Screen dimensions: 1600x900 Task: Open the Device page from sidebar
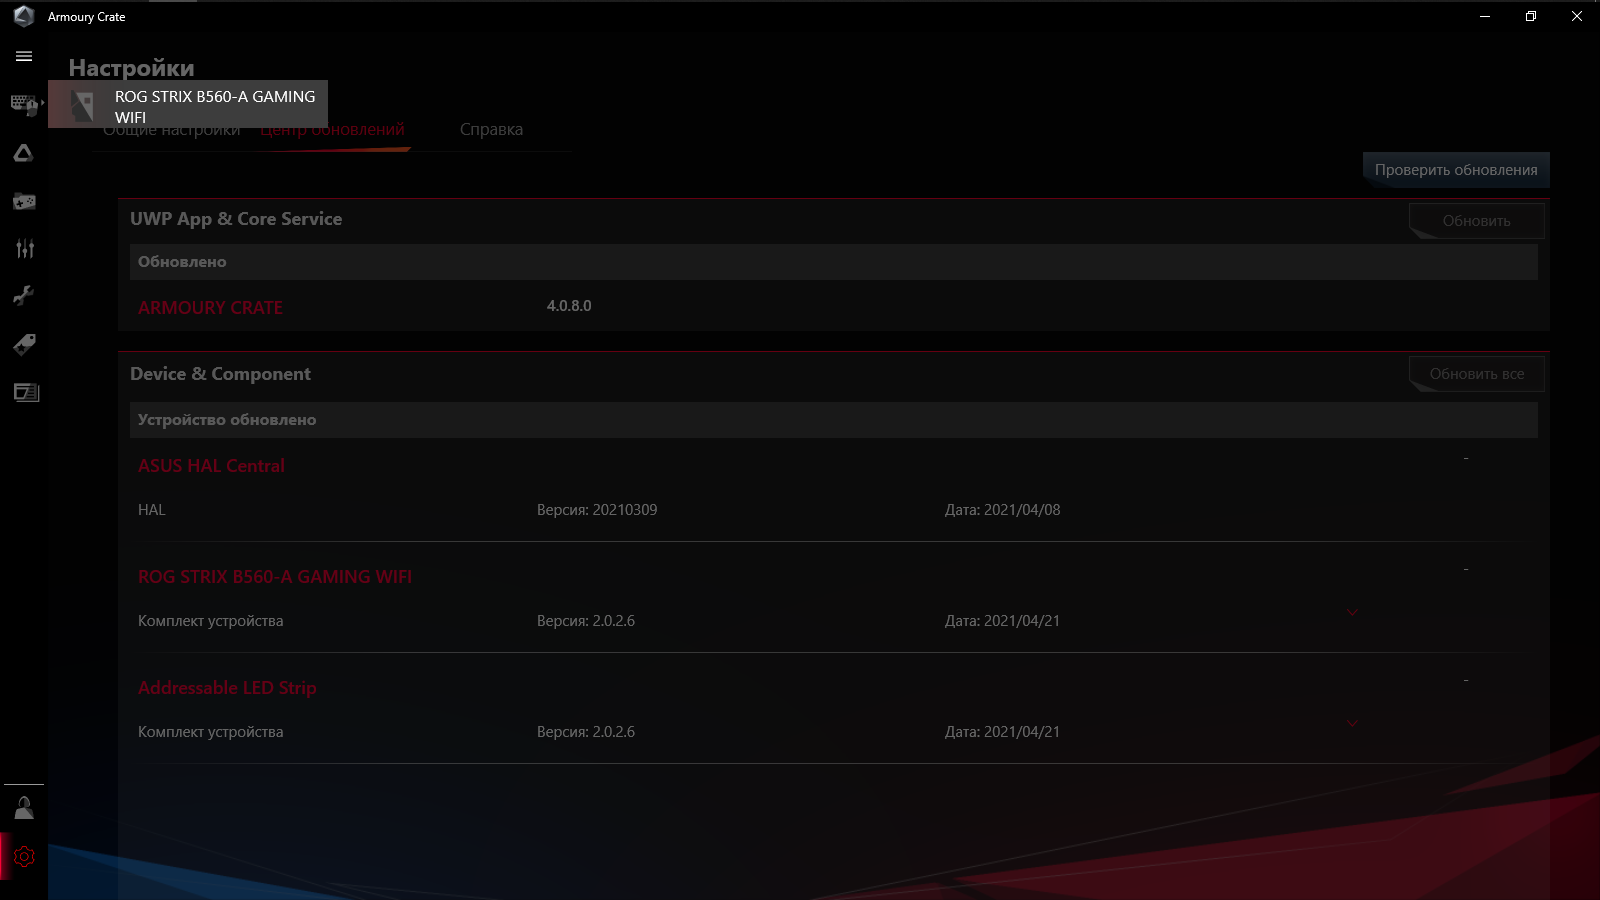(24, 104)
